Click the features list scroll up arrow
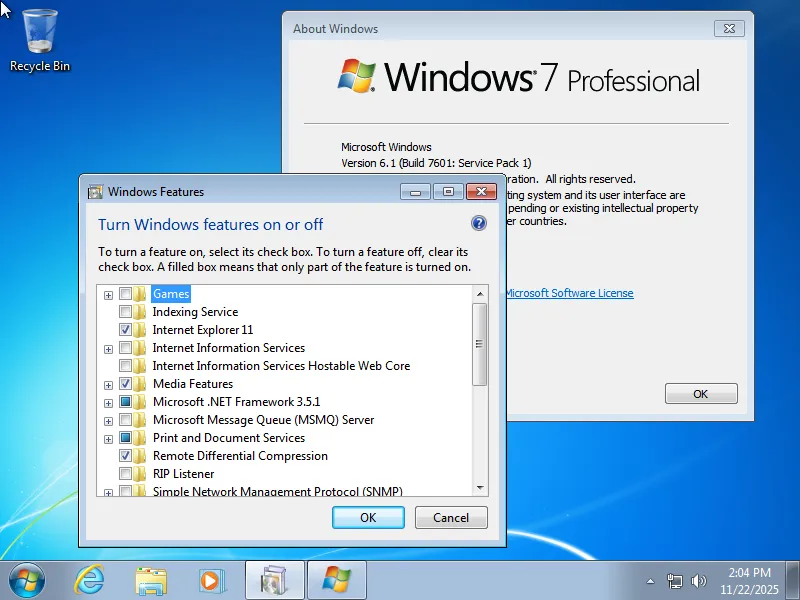The height and width of the screenshot is (600, 800). coord(480,294)
